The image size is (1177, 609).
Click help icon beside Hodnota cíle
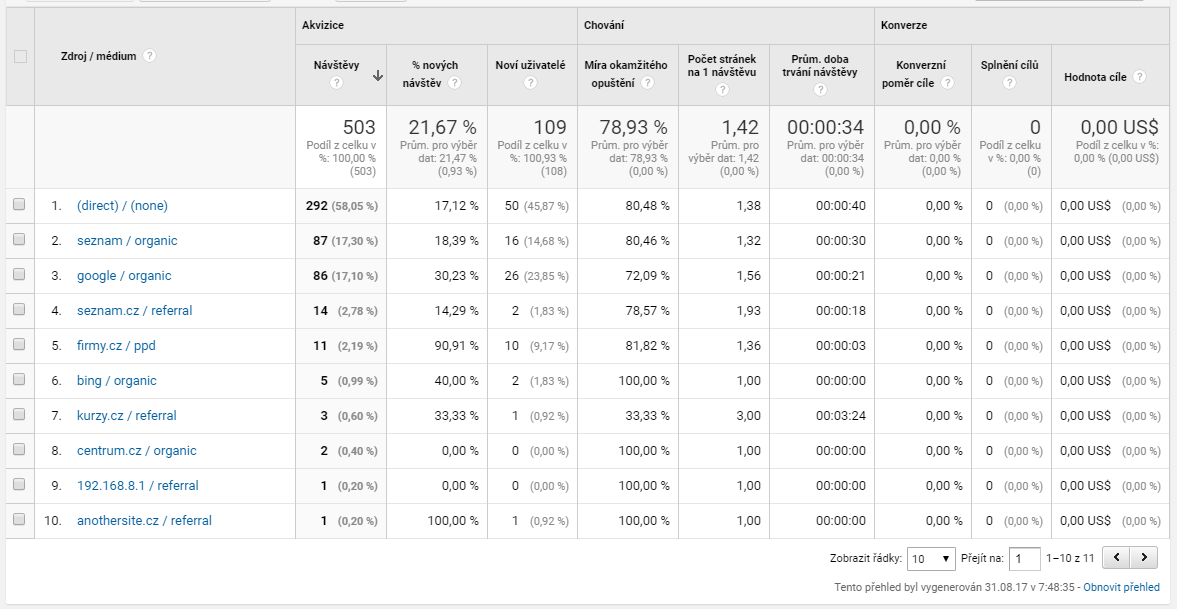coord(1139,76)
